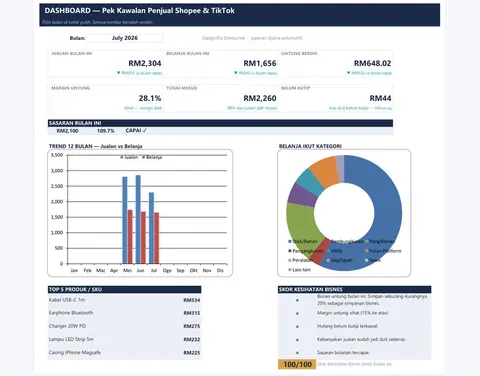
Task: Click the RM275 sales value
Action: click(x=192, y=326)
